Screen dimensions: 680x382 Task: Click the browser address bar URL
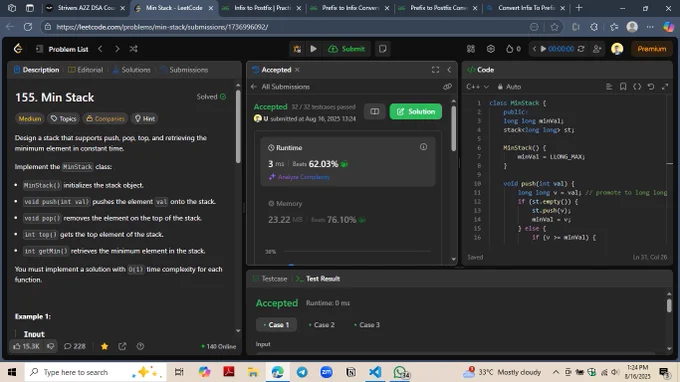click(162, 27)
